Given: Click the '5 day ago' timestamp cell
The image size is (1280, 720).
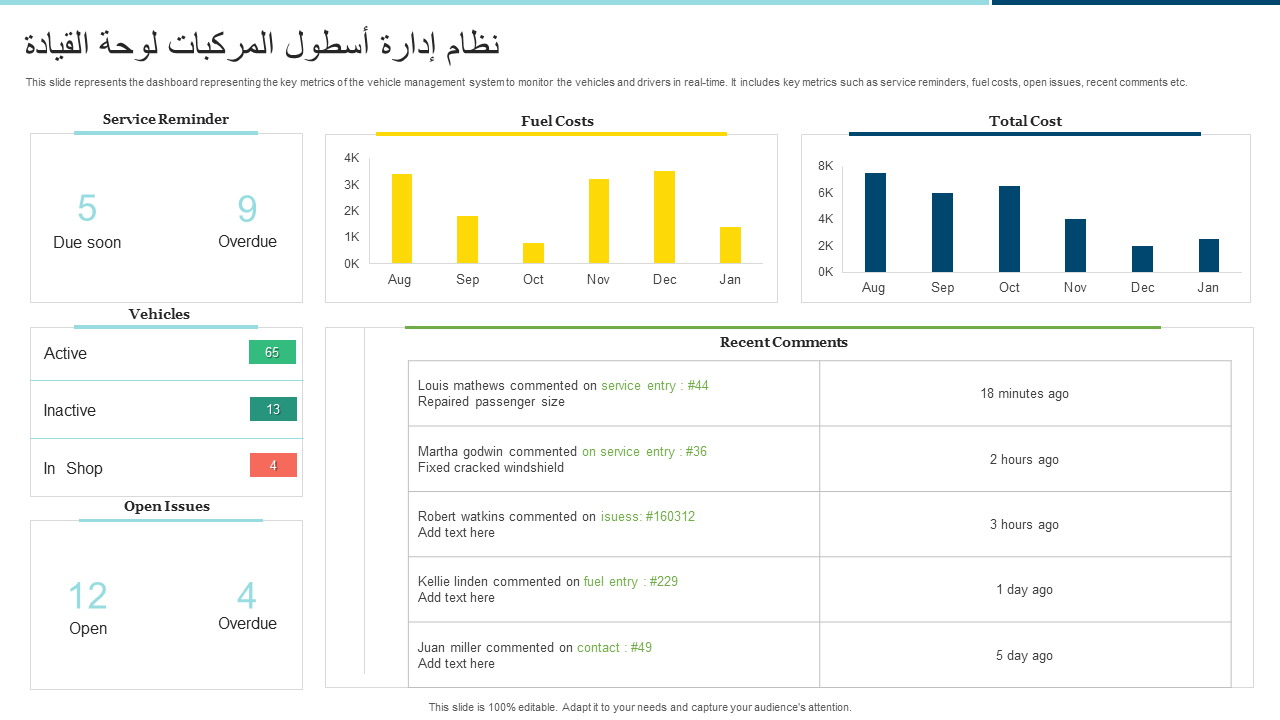Looking at the screenshot, I should click(1025, 655).
